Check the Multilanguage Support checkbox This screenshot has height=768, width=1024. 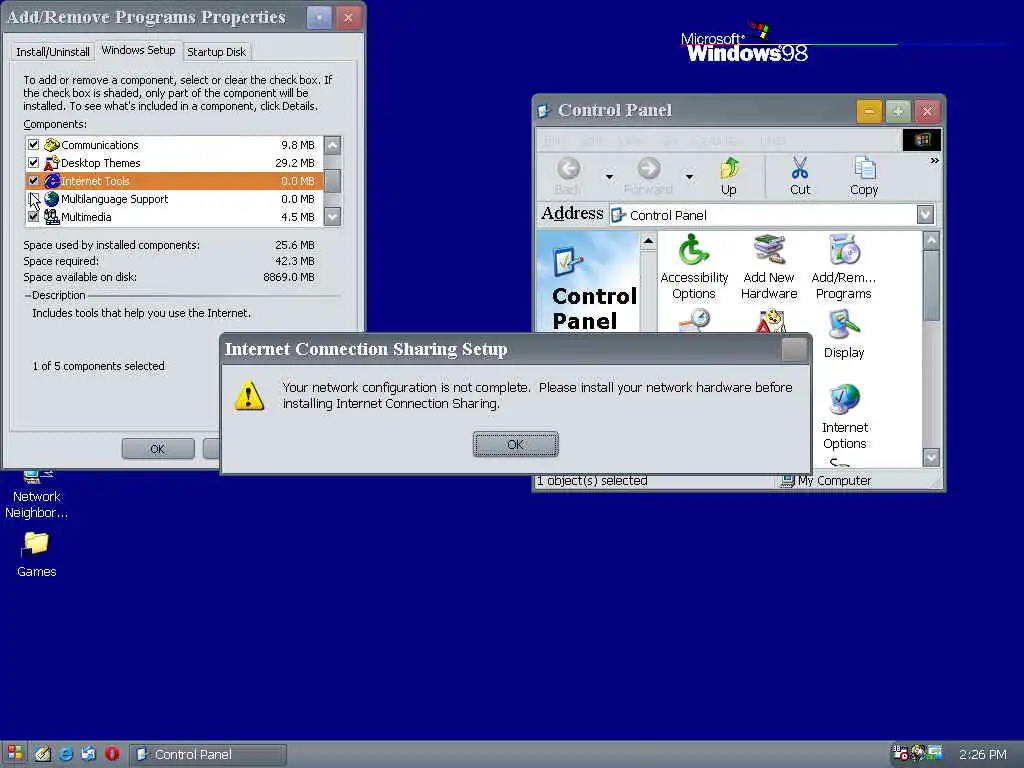[x=33, y=199]
